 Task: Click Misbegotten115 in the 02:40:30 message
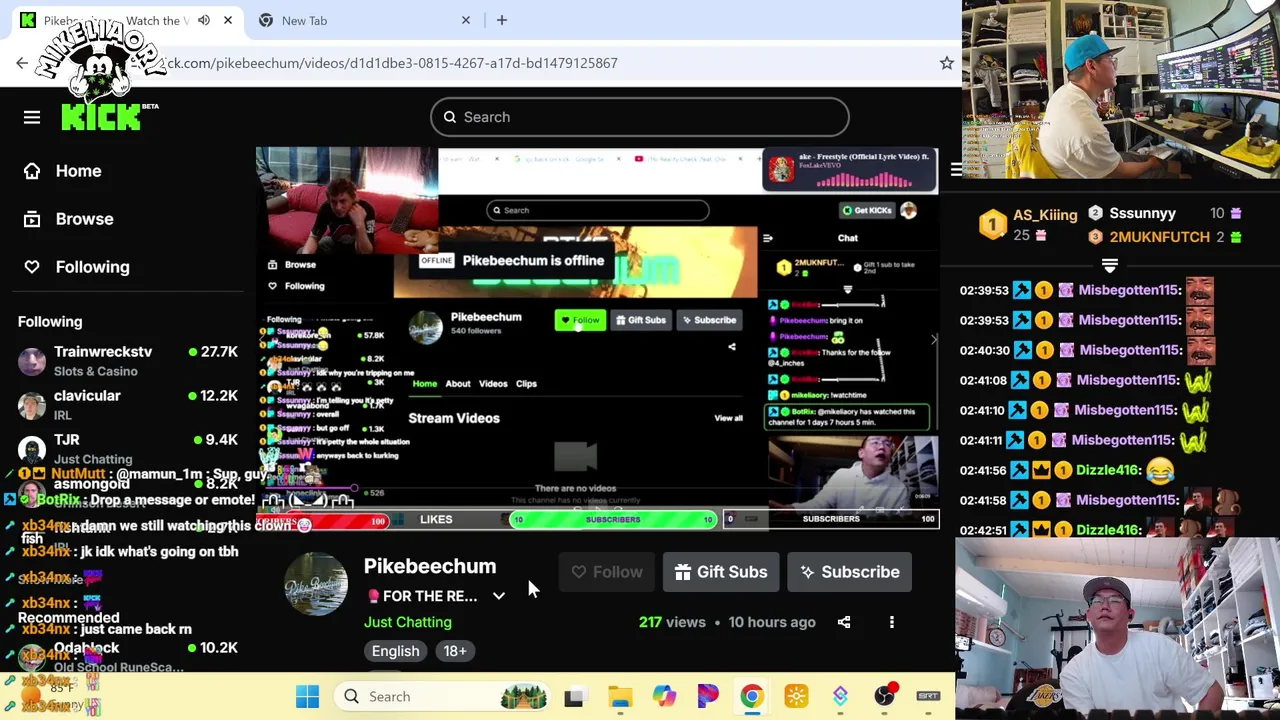[1128, 350]
